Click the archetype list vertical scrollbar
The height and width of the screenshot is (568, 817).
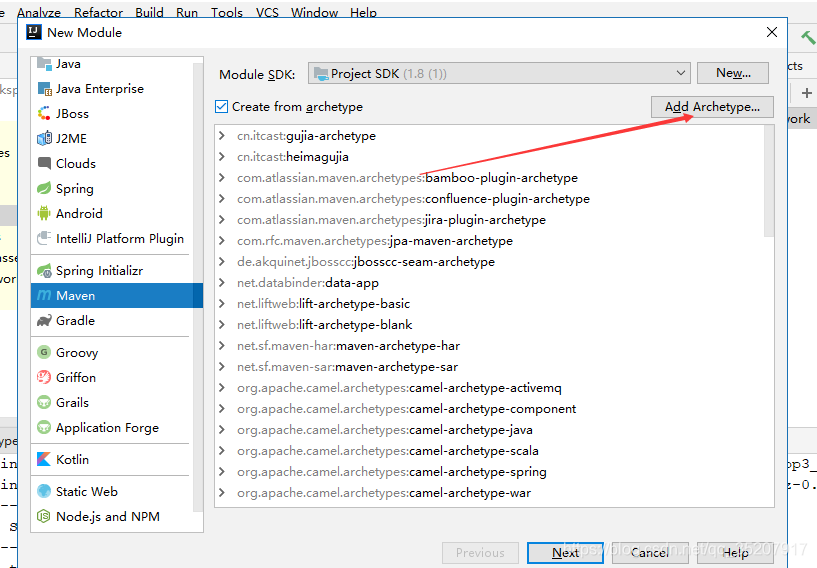(x=769, y=182)
